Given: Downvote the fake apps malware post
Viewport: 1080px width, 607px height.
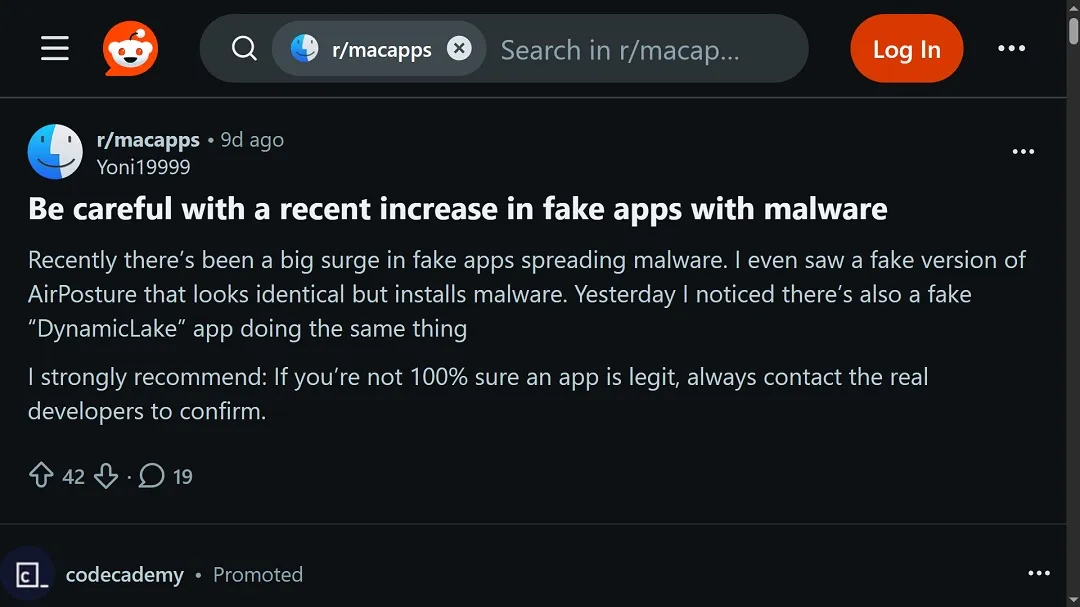Looking at the screenshot, I should [x=107, y=476].
